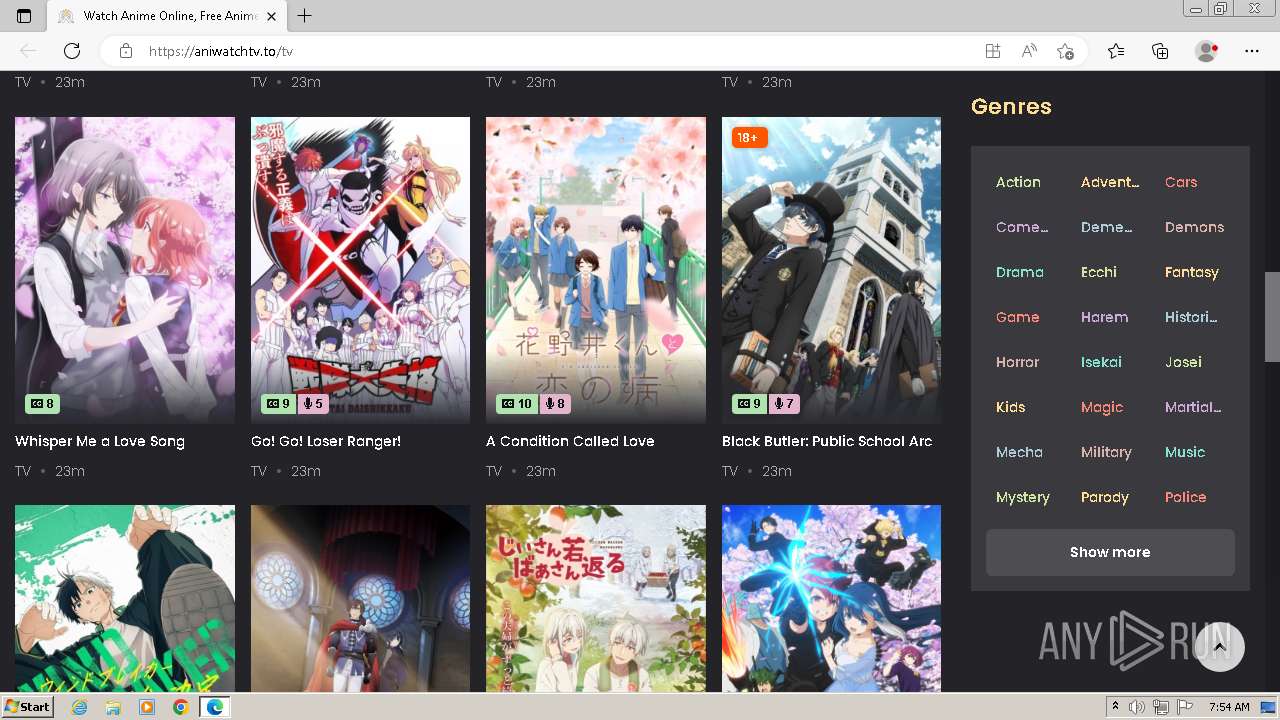Viewport: 1280px width, 720px height.
Task: Select Historical genre
Action: tap(1191, 317)
